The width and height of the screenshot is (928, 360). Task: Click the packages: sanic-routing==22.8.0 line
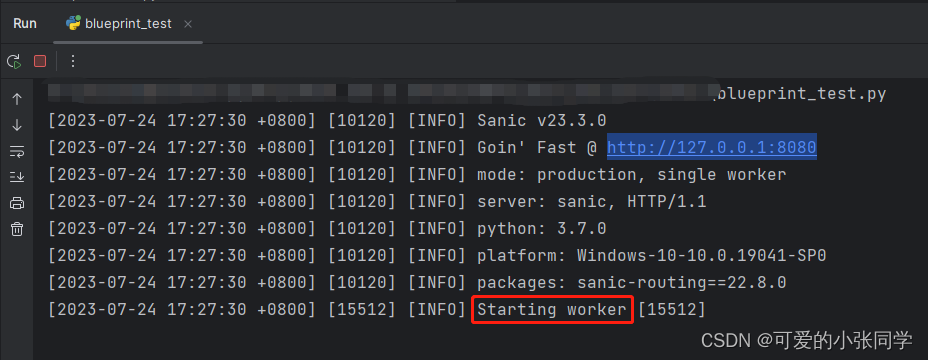coord(417,283)
